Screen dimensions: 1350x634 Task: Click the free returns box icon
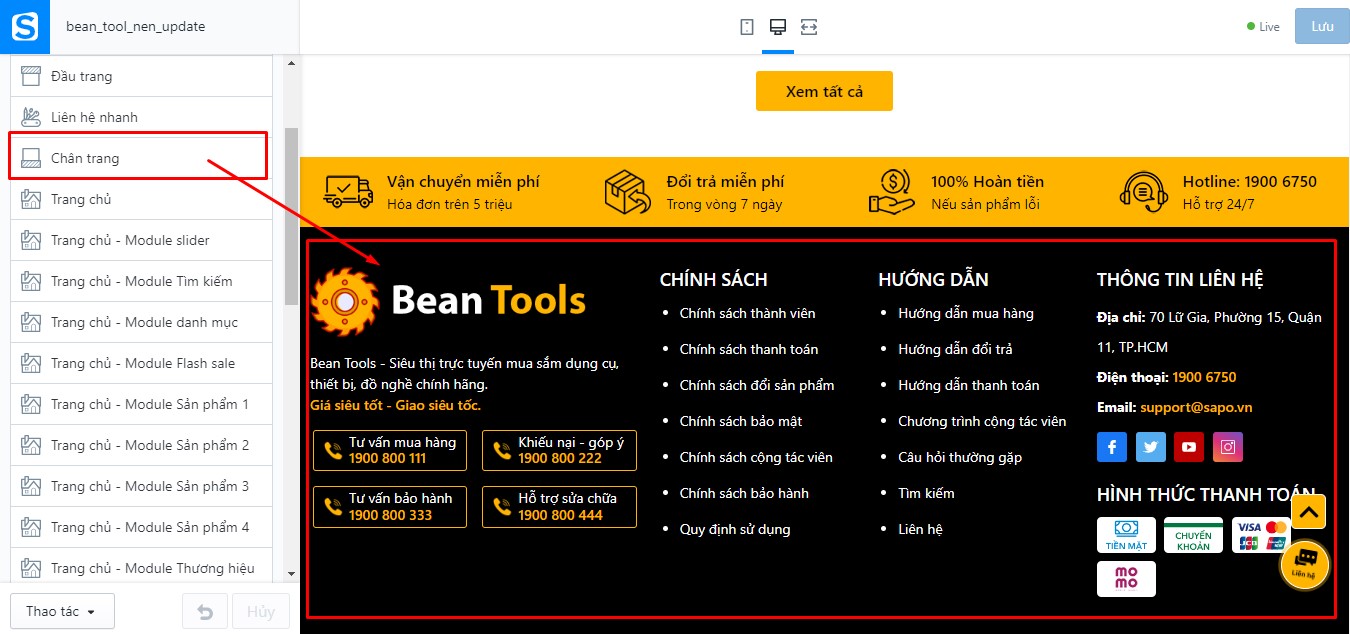click(628, 191)
